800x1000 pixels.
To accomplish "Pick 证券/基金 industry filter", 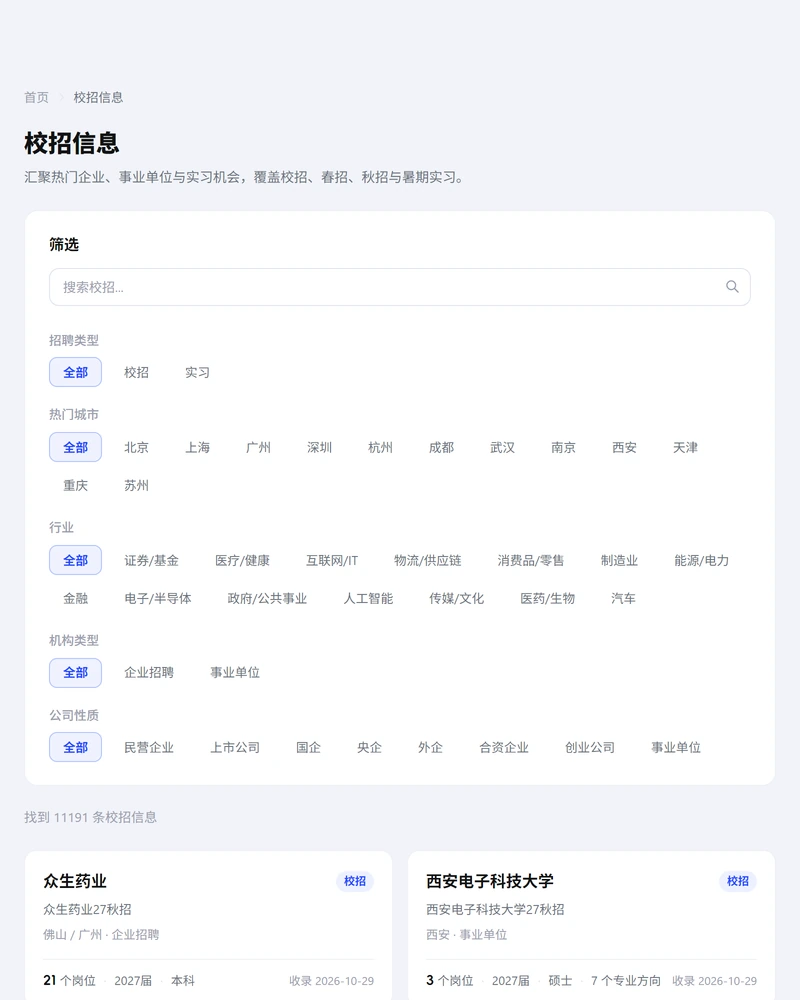I will (x=151, y=561).
